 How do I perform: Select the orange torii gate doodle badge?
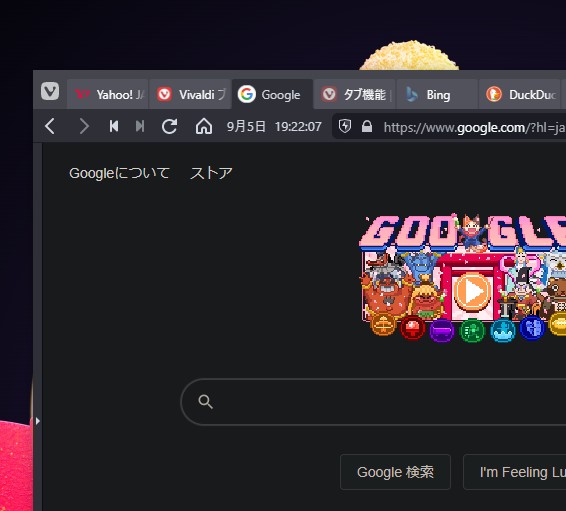(x=383, y=324)
